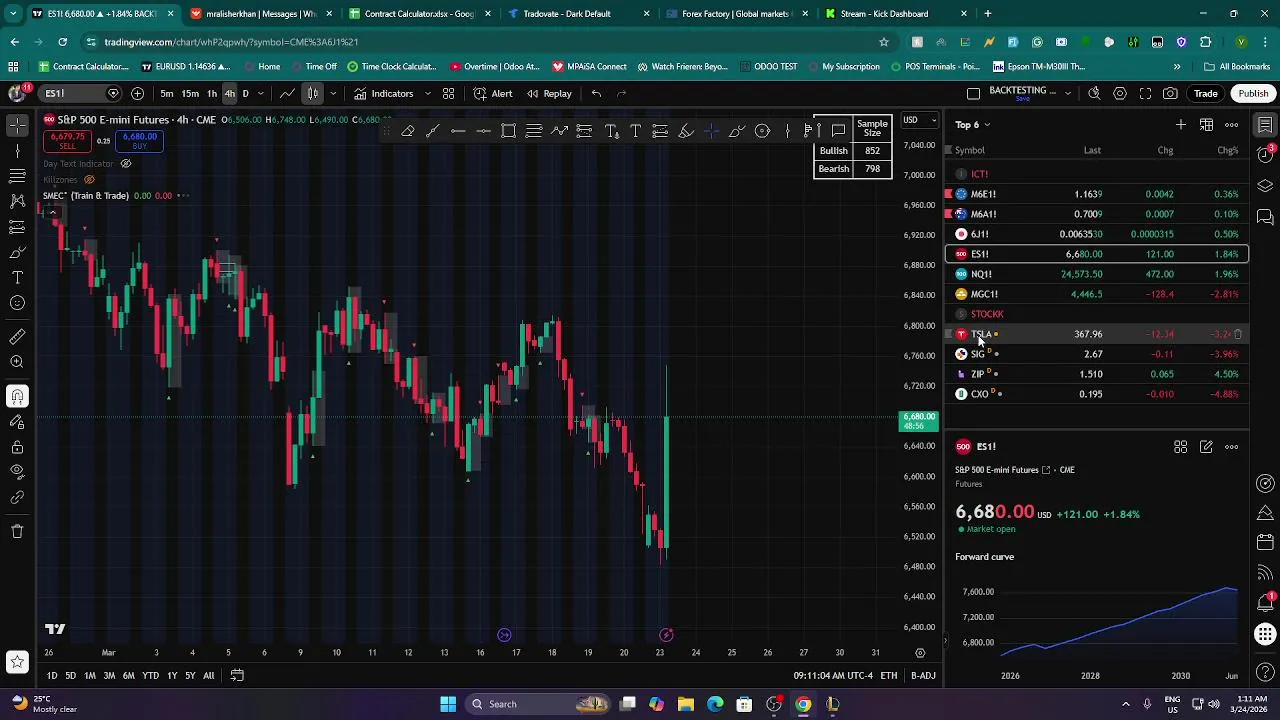This screenshot has height=720, width=1280.
Task: Click the 6,679.75 SELL button
Action: point(67,141)
